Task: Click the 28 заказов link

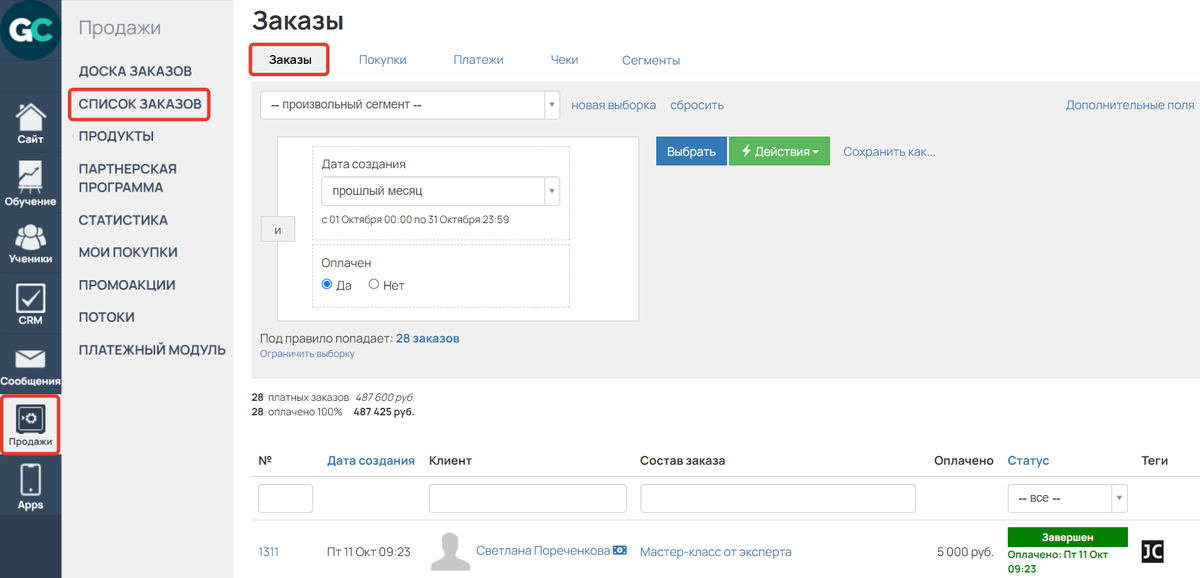Action: tap(428, 338)
